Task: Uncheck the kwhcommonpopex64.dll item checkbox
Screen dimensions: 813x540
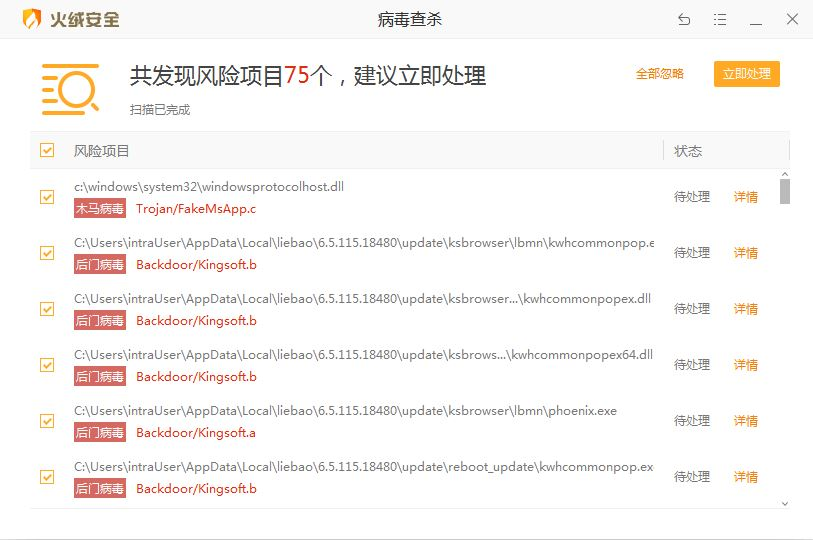Action: click(47, 365)
